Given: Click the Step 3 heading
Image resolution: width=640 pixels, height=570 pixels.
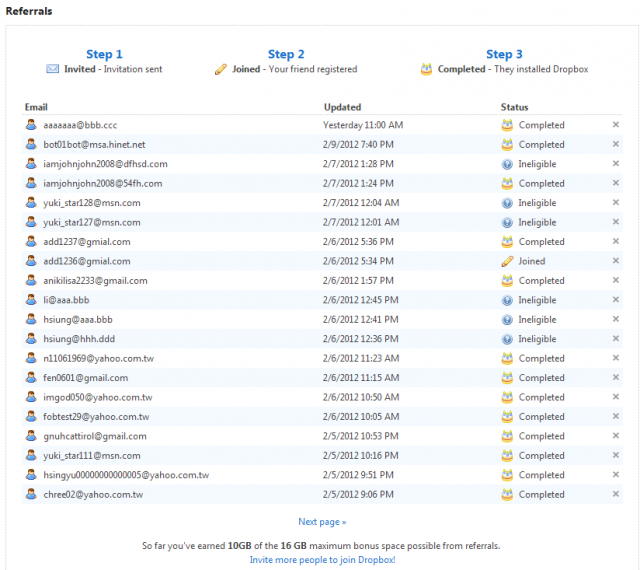Looking at the screenshot, I should tap(504, 54).
